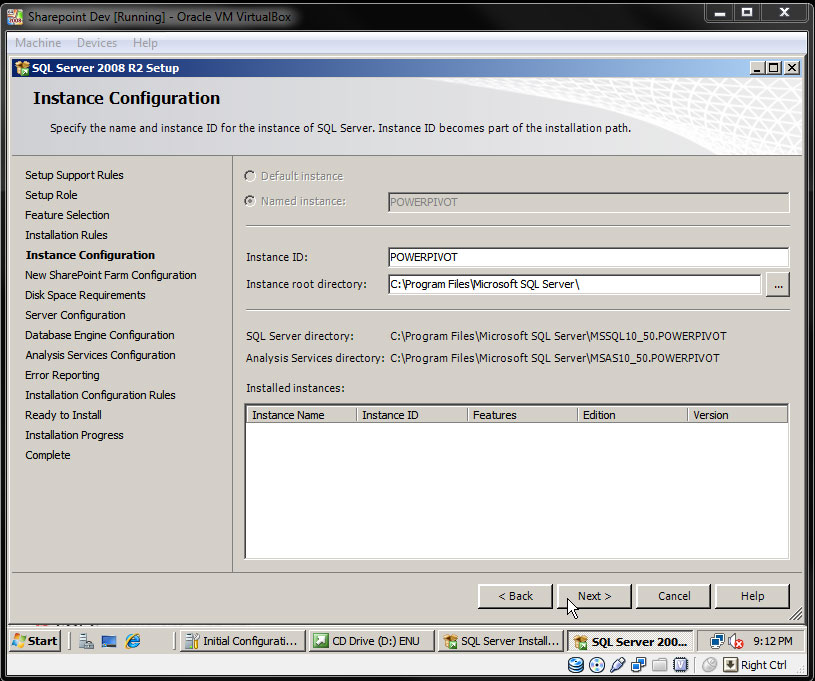
Task: Click VirtualBox hard disk activity icon
Action: coord(575,664)
